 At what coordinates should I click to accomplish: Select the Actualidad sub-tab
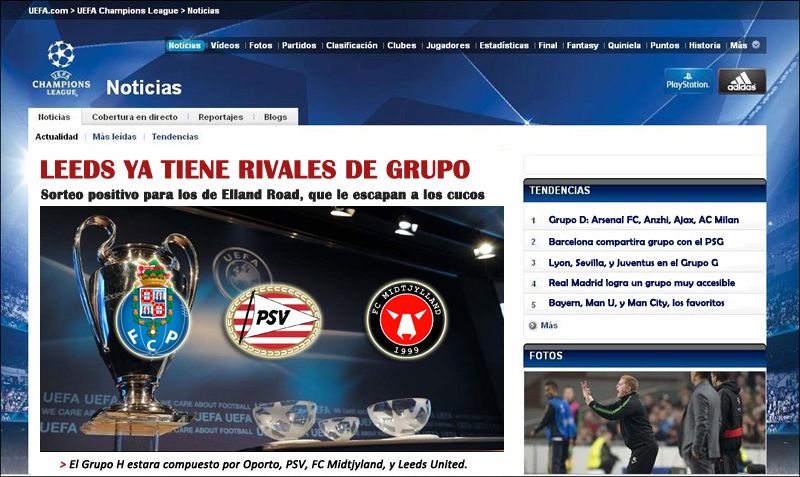pyautogui.click(x=57, y=137)
